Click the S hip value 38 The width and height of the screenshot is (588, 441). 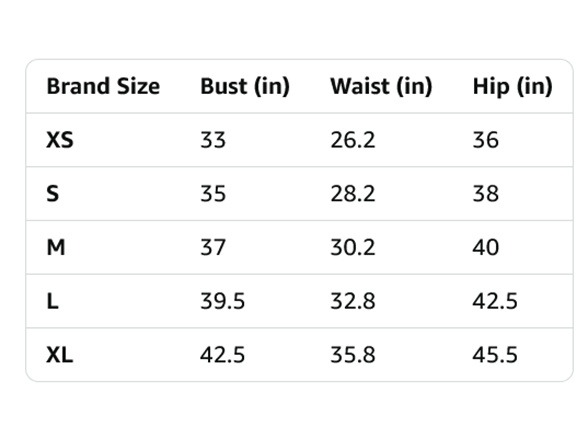[486, 194]
